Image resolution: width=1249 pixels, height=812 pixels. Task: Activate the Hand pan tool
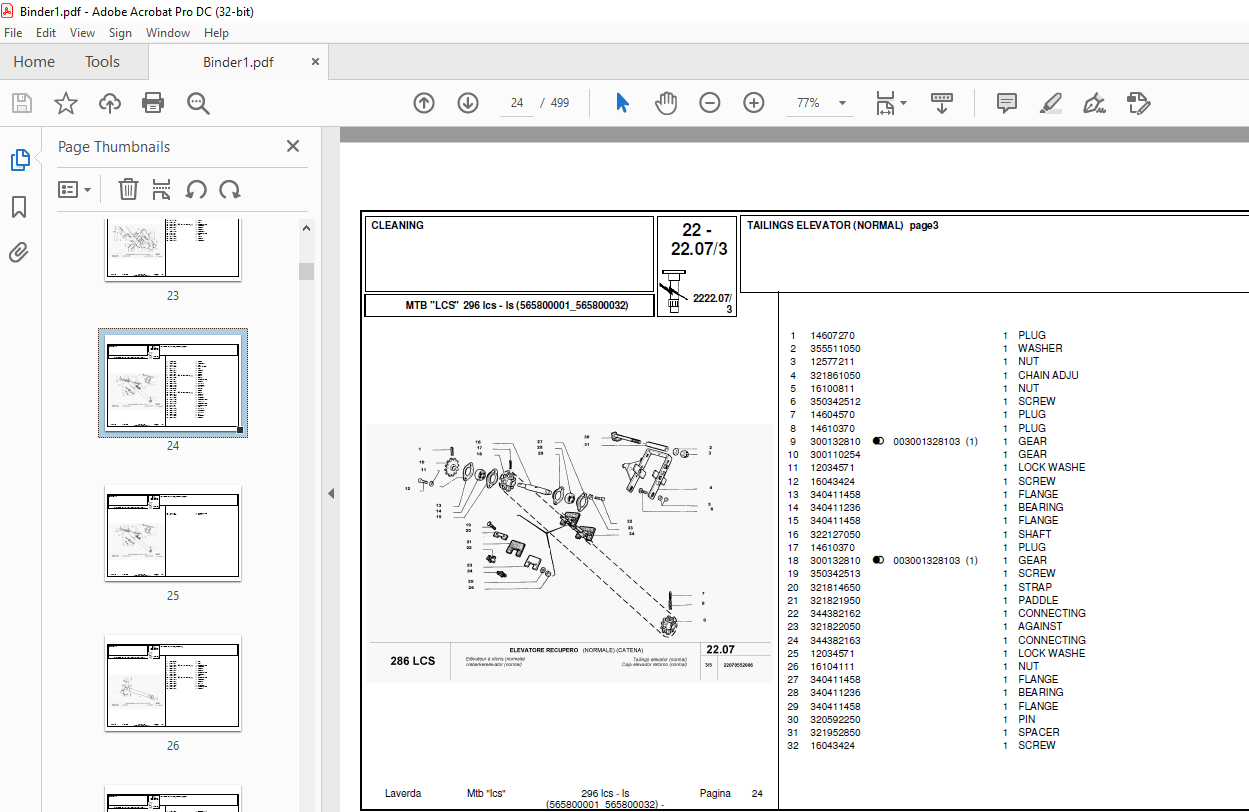666,103
